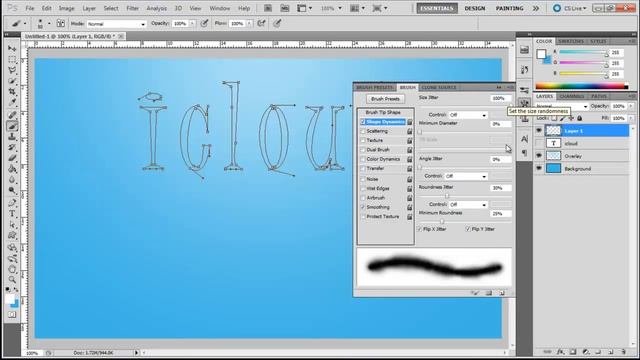Open Size Jitter Control dropdown
Image resolution: width=640 pixels, height=360 pixels.
click(x=468, y=115)
